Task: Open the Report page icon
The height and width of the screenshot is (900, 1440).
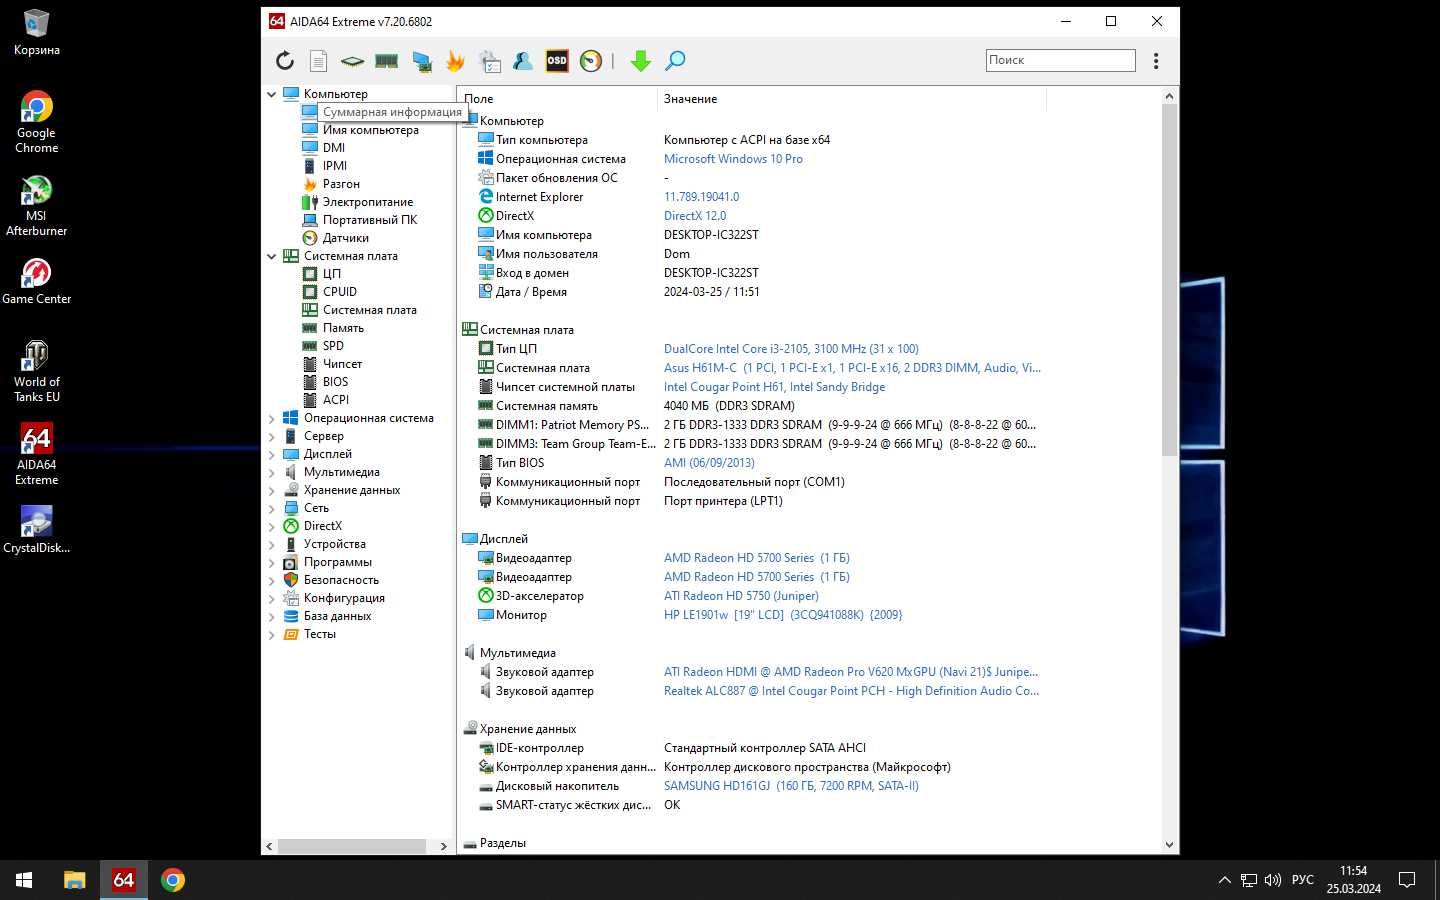Action: click(318, 61)
